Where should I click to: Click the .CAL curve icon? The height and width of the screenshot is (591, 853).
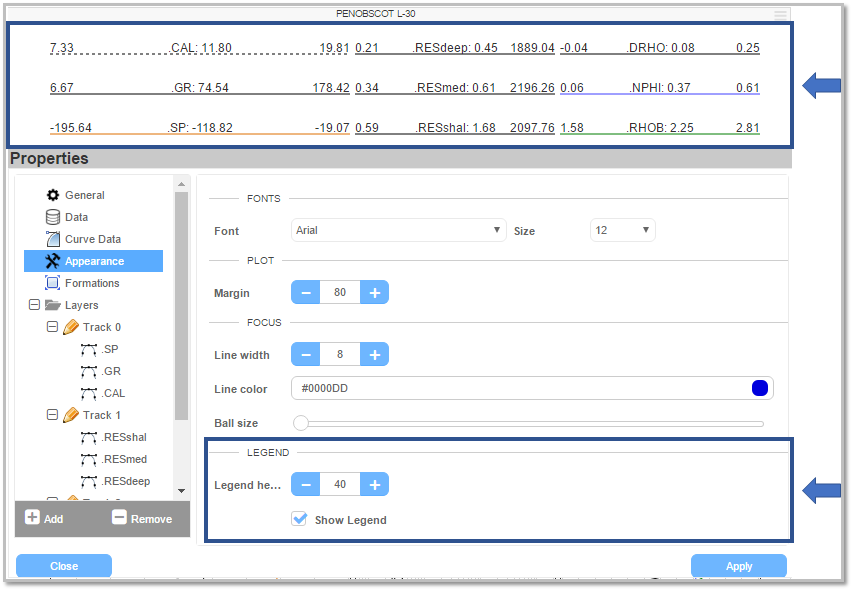89,393
